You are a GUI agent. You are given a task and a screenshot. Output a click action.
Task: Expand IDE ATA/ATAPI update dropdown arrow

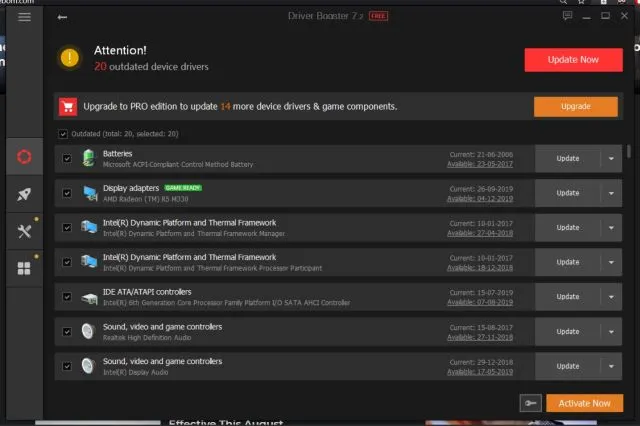611,297
